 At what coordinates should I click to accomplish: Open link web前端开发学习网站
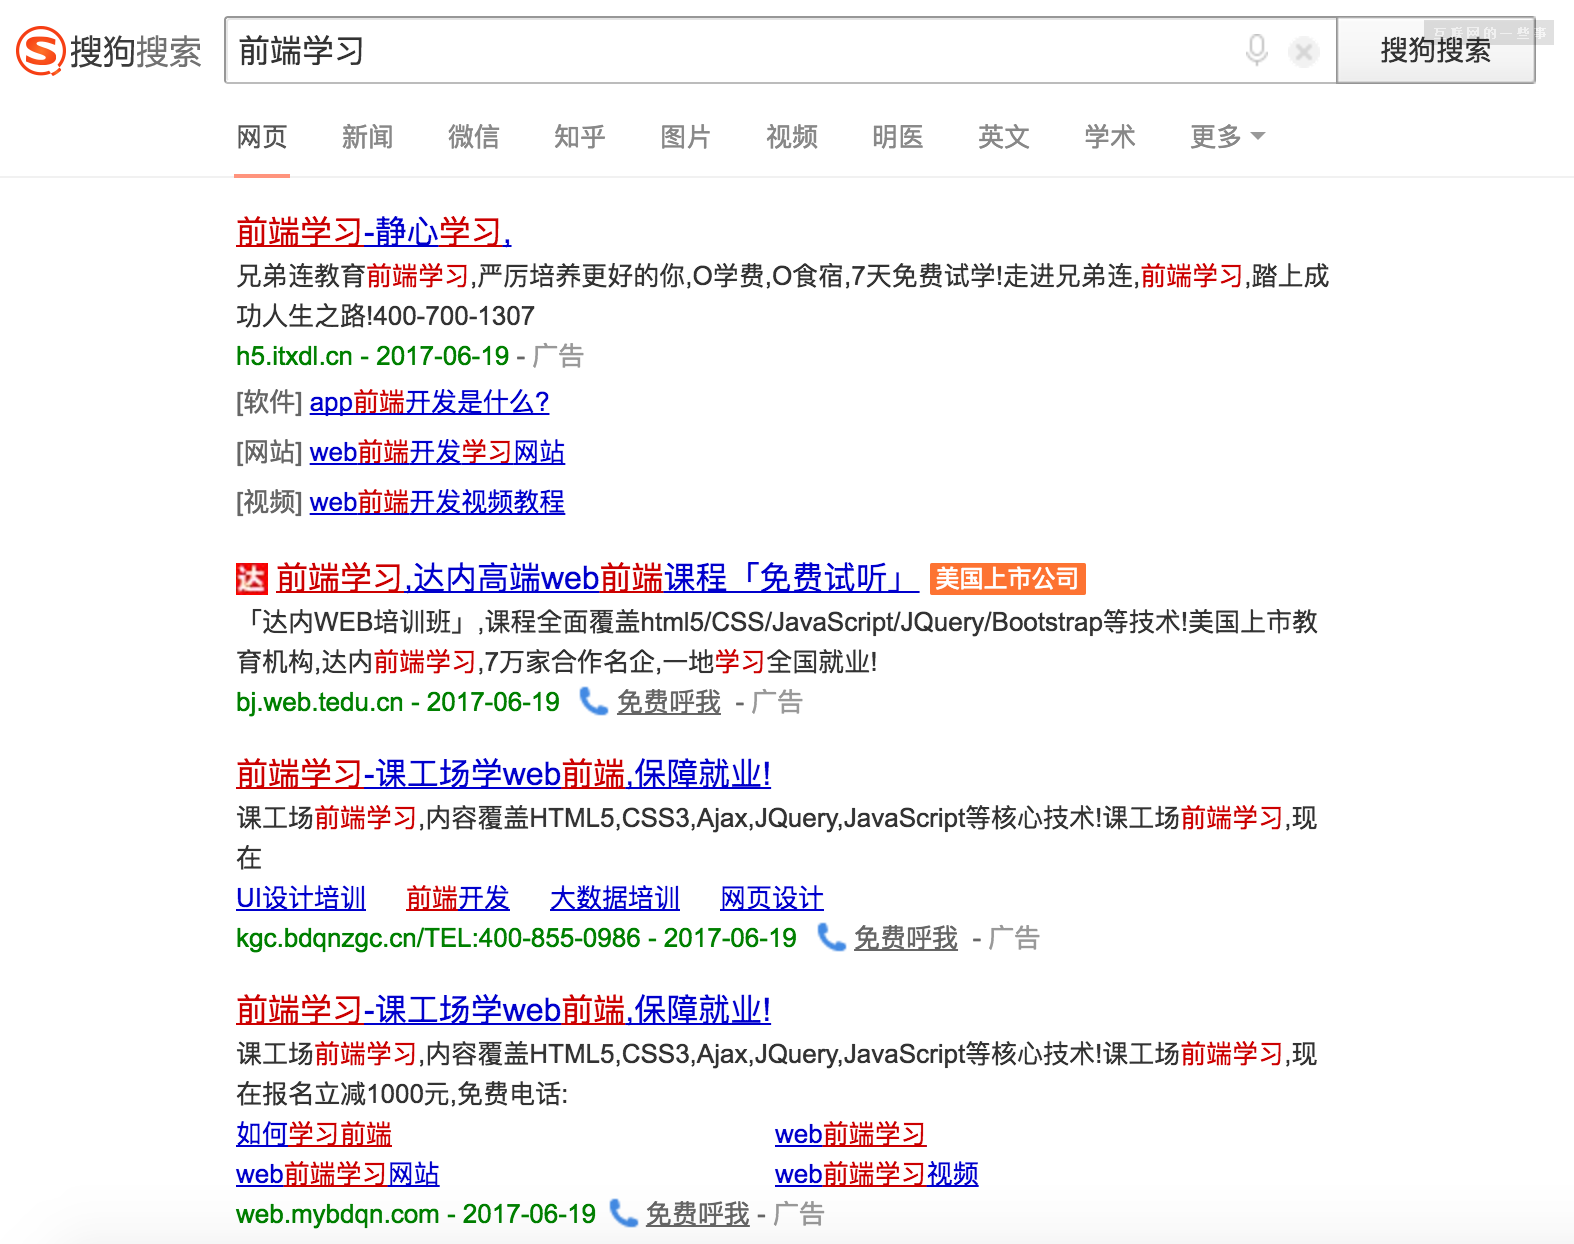coord(437,452)
